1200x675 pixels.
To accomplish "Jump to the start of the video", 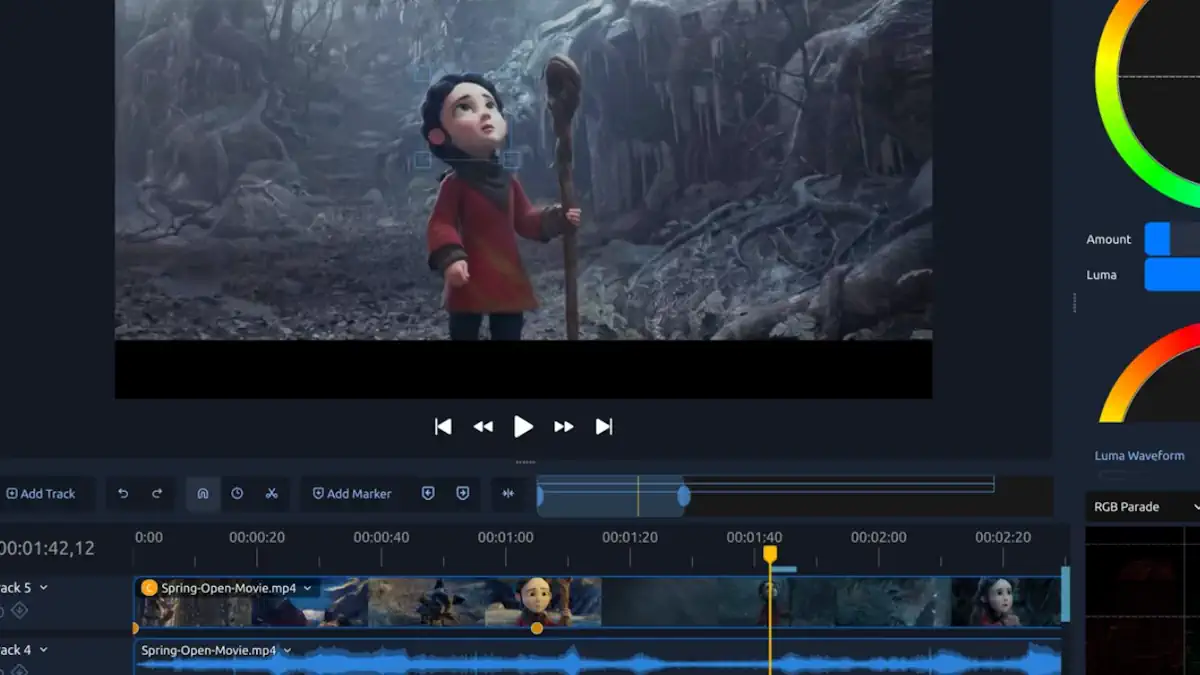I will [443, 427].
